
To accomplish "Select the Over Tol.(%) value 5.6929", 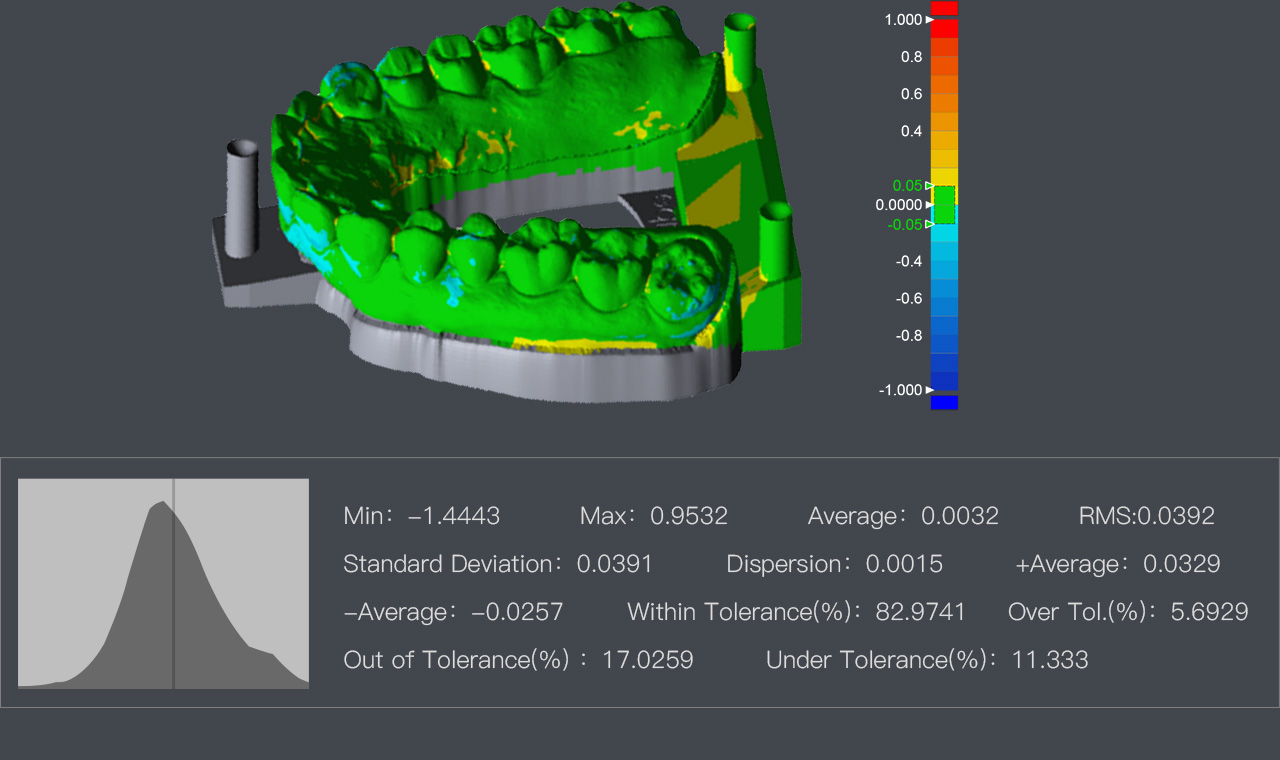I will pyautogui.click(x=1210, y=612).
